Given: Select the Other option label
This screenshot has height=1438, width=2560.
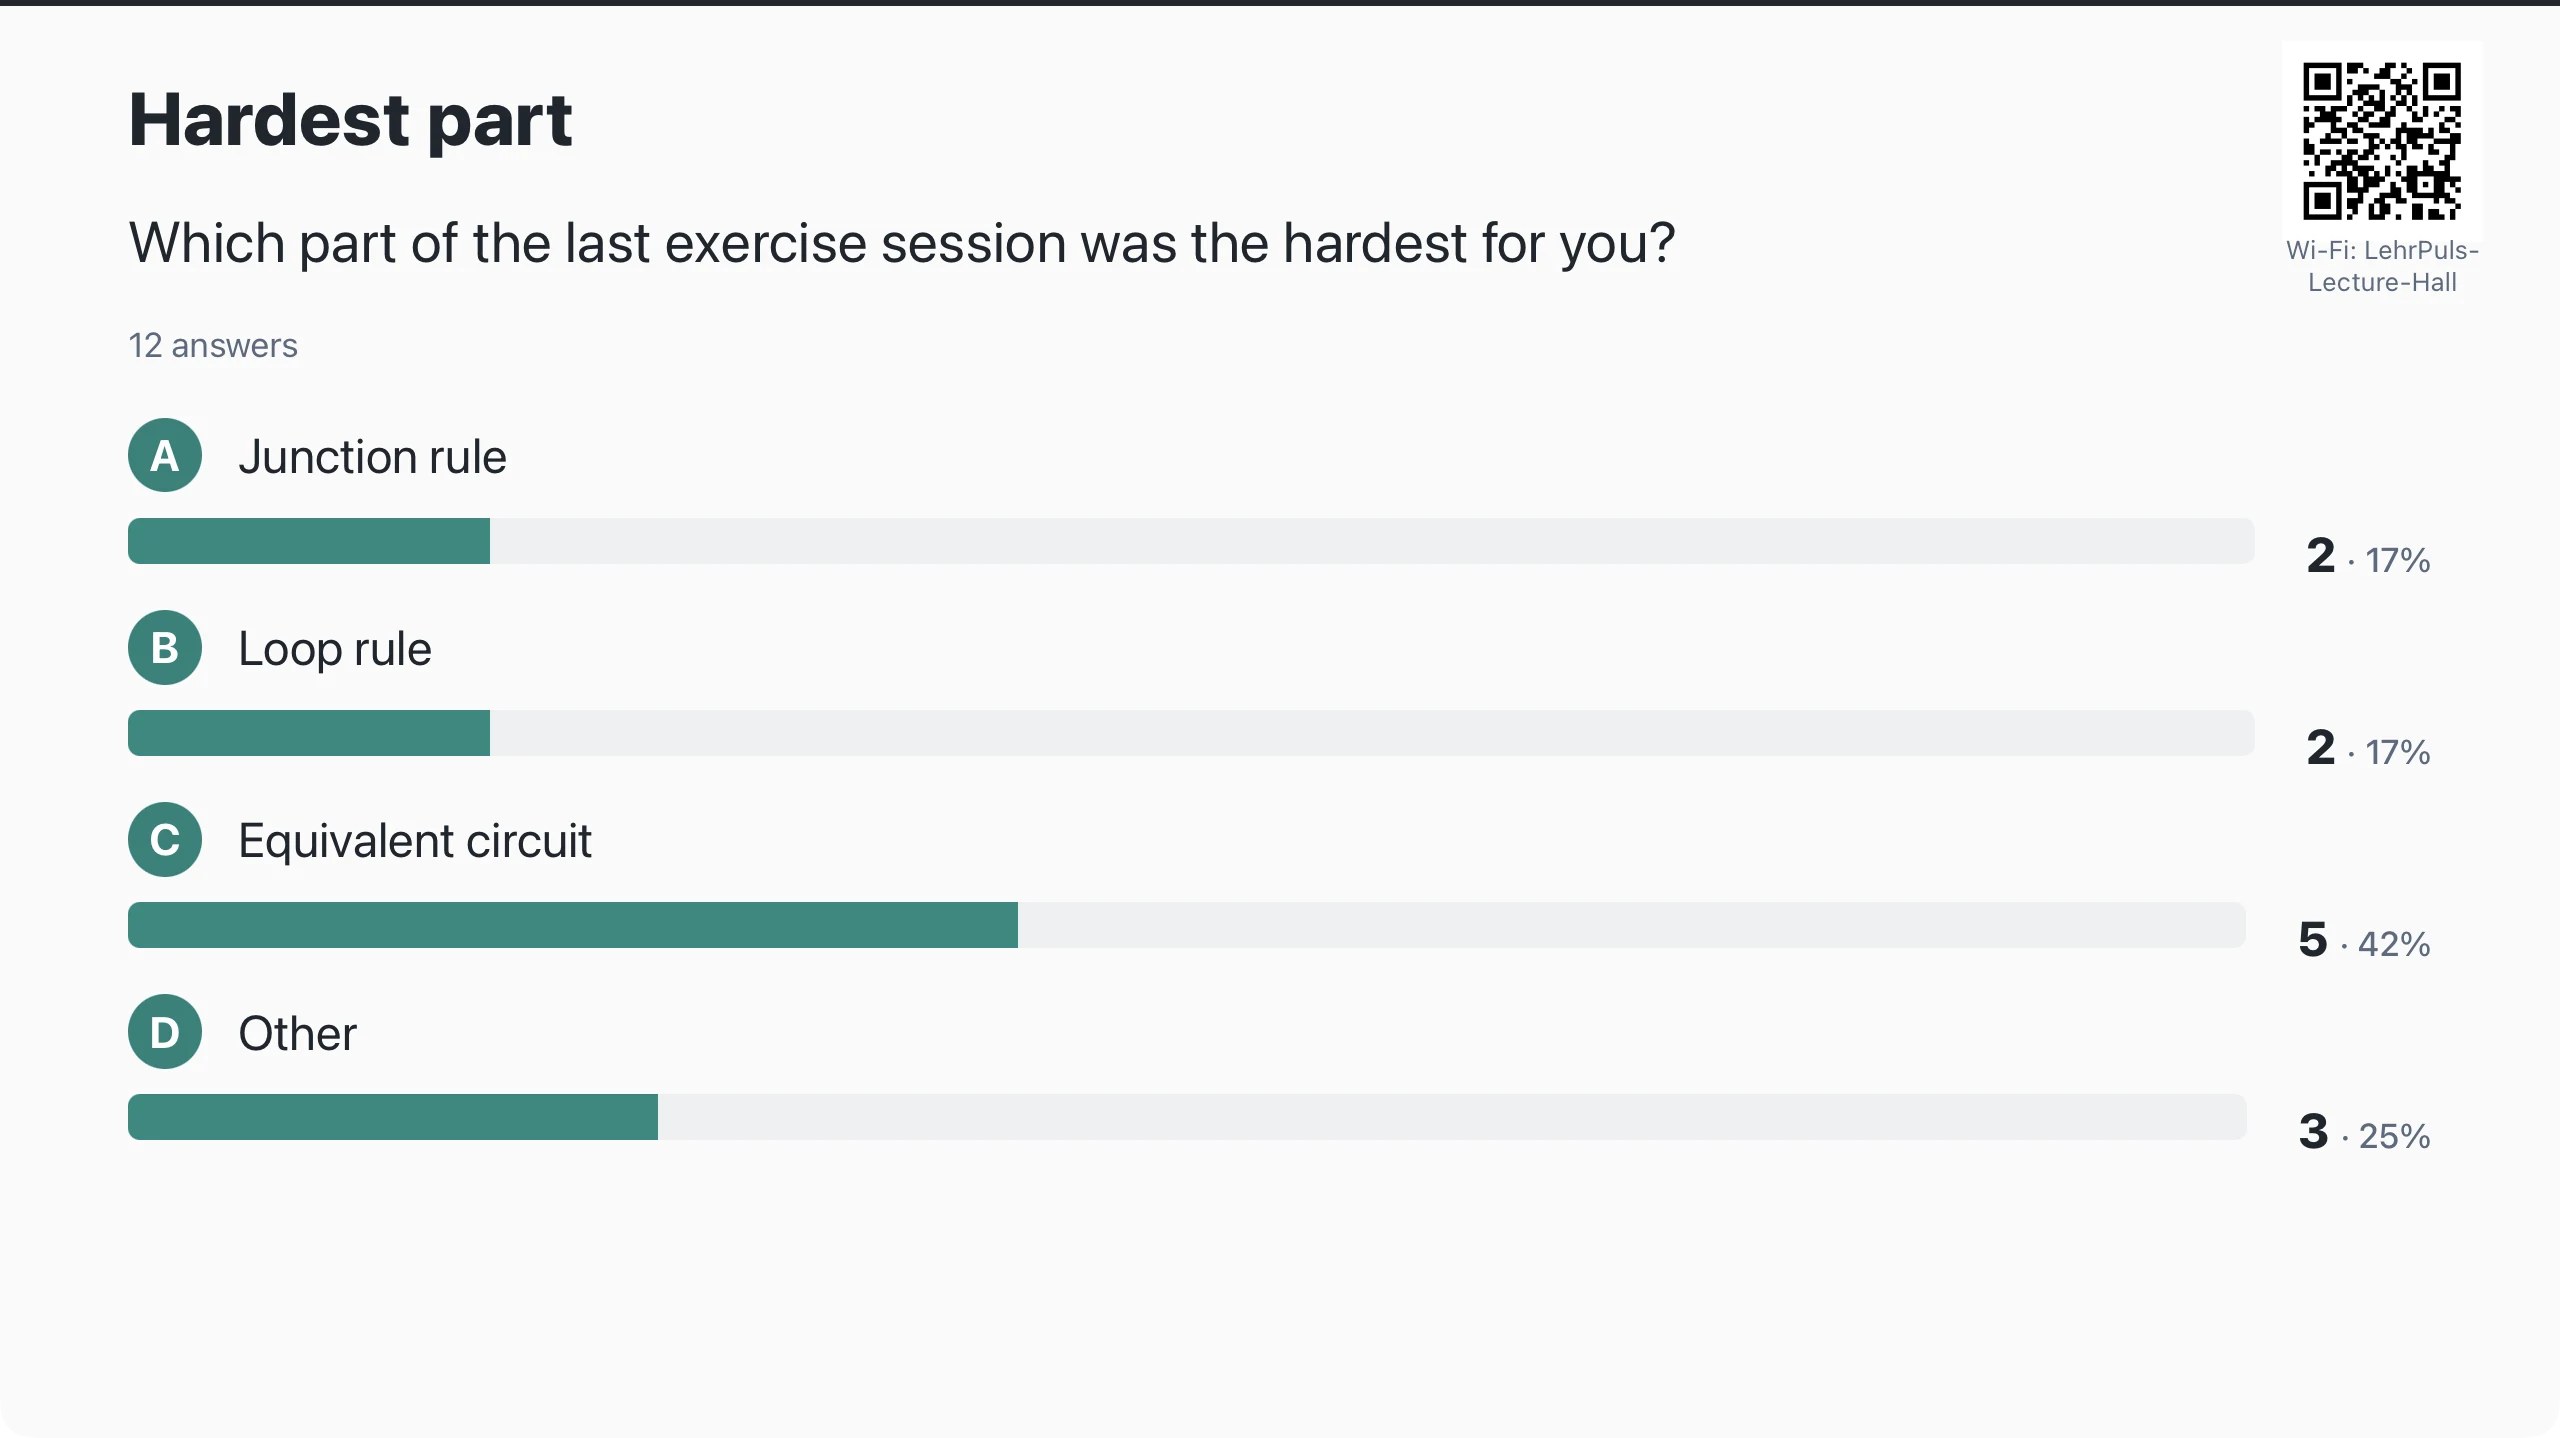Looking at the screenshot, I should (297, 1033).
